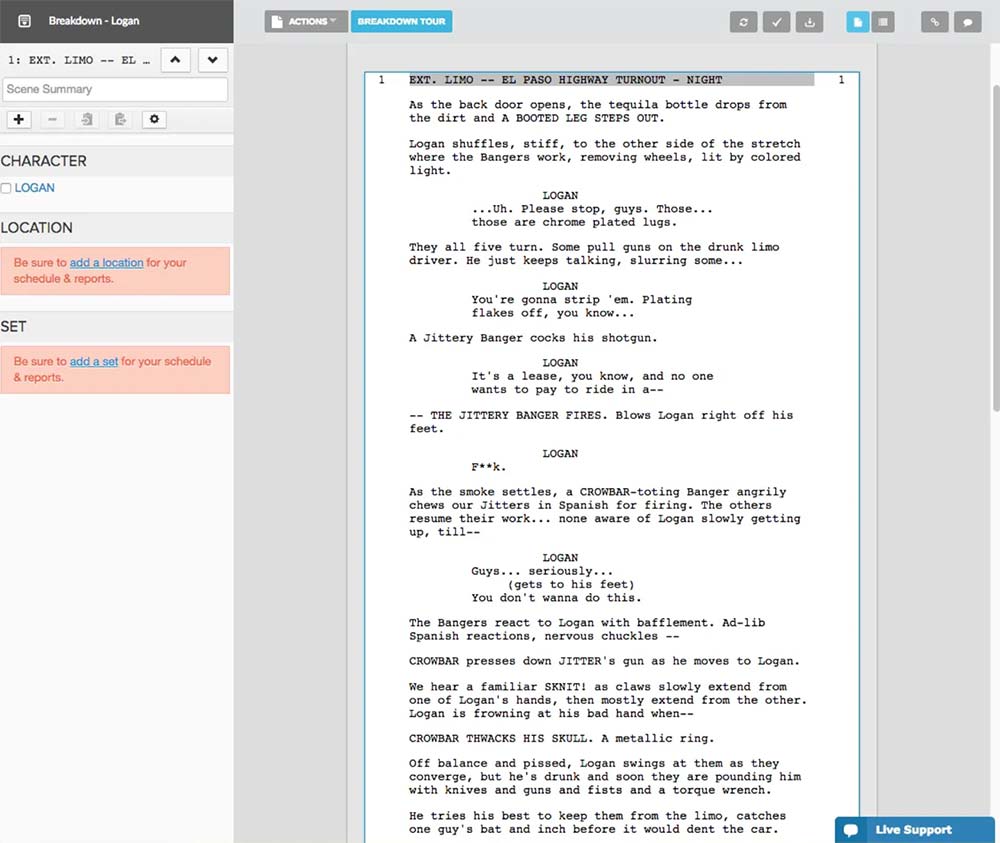
Task: Add a new breakdown element with the plus icon
Action: [18, 119]
